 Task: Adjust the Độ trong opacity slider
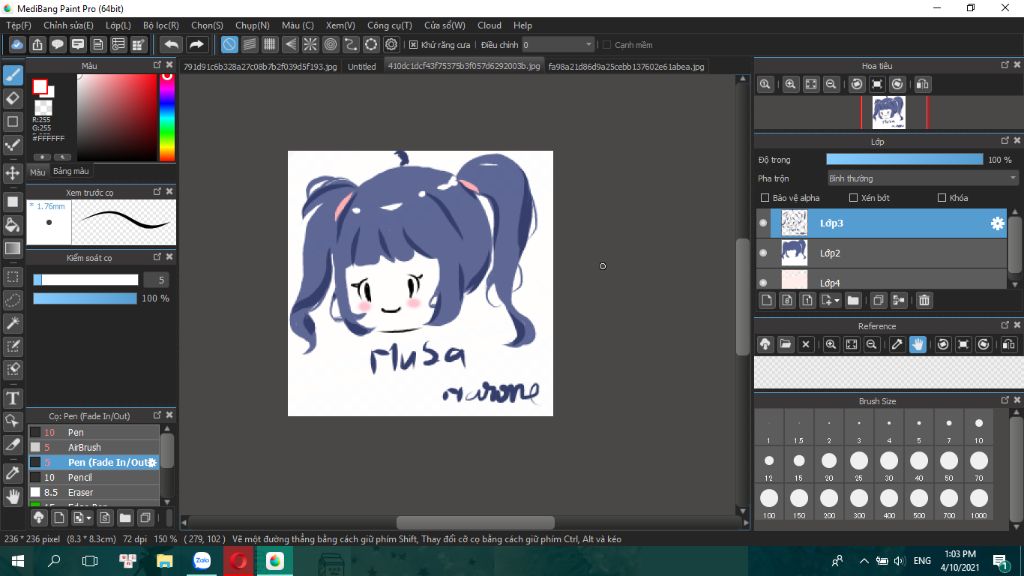tap(904, 159)
